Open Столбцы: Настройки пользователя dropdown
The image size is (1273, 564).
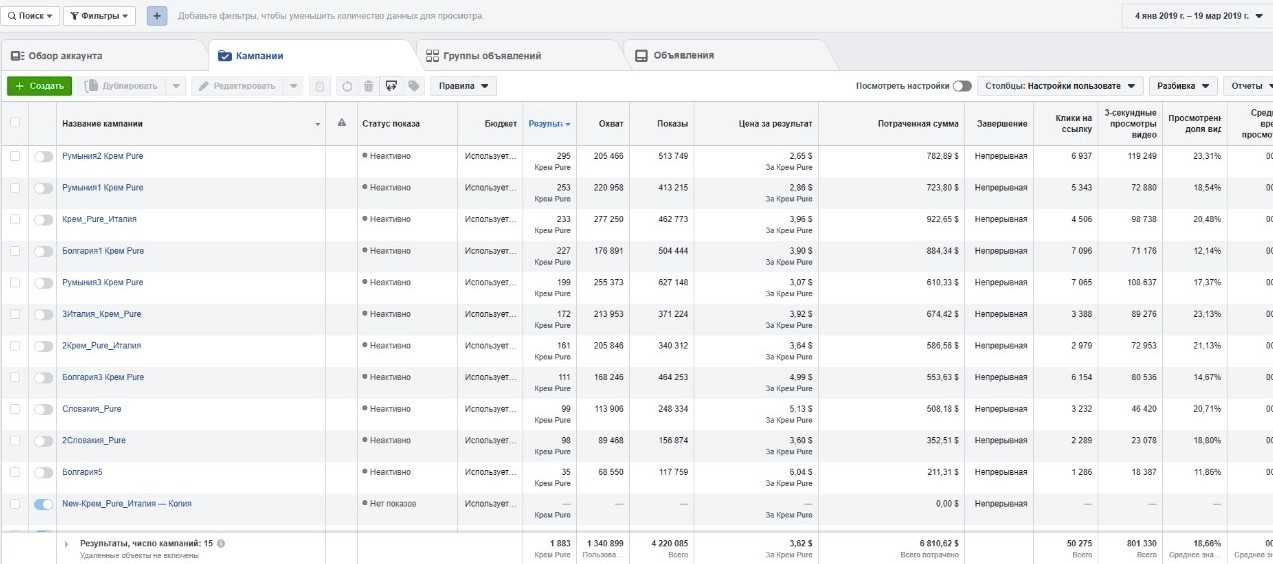[1061, 86]
